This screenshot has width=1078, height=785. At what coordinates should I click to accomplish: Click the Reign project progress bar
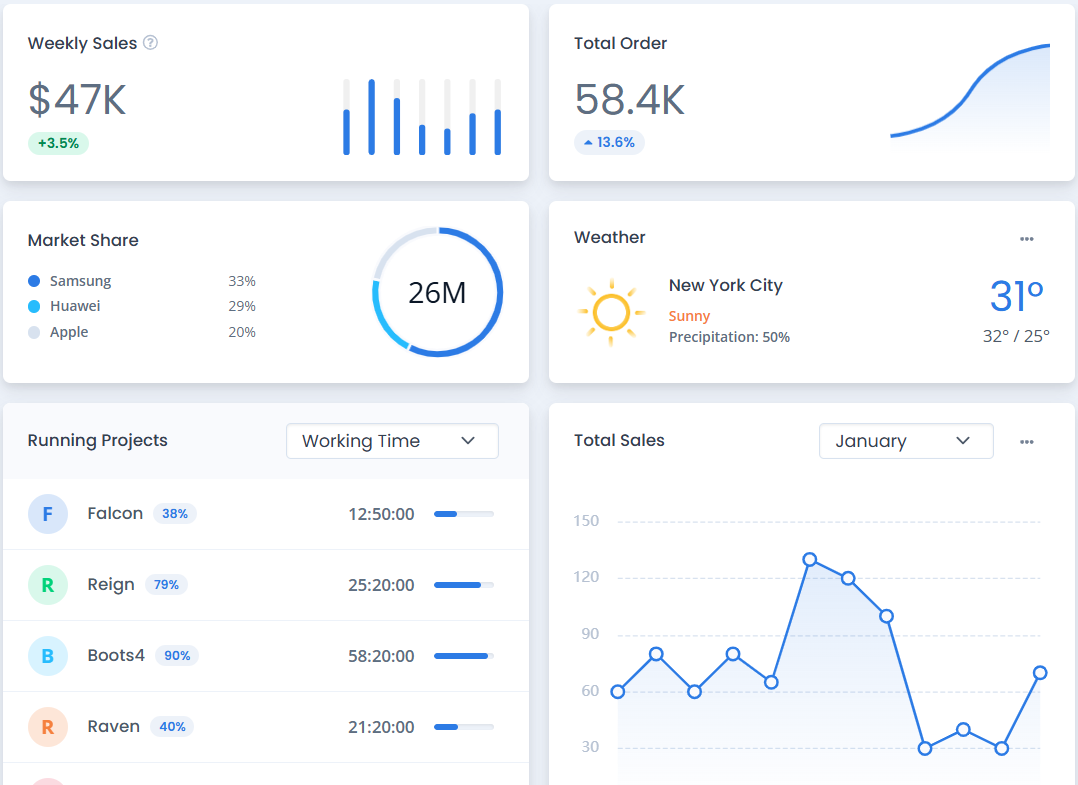463,585
